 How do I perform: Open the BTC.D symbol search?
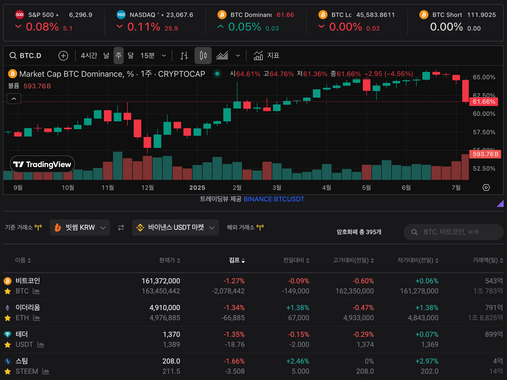point(26,56)
